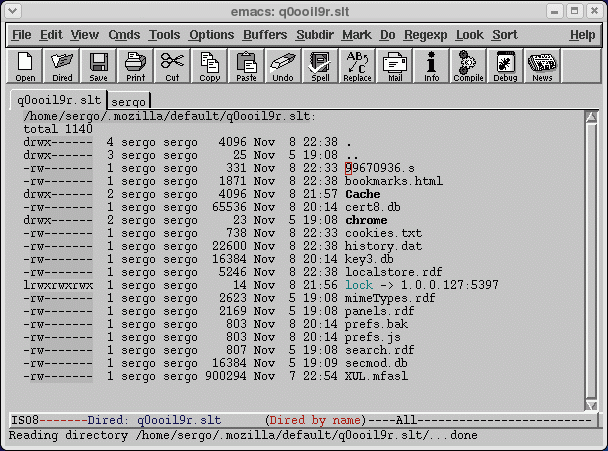Open the View menu
The height and width of the screenshot is (451, 608).
click(85, 35)
